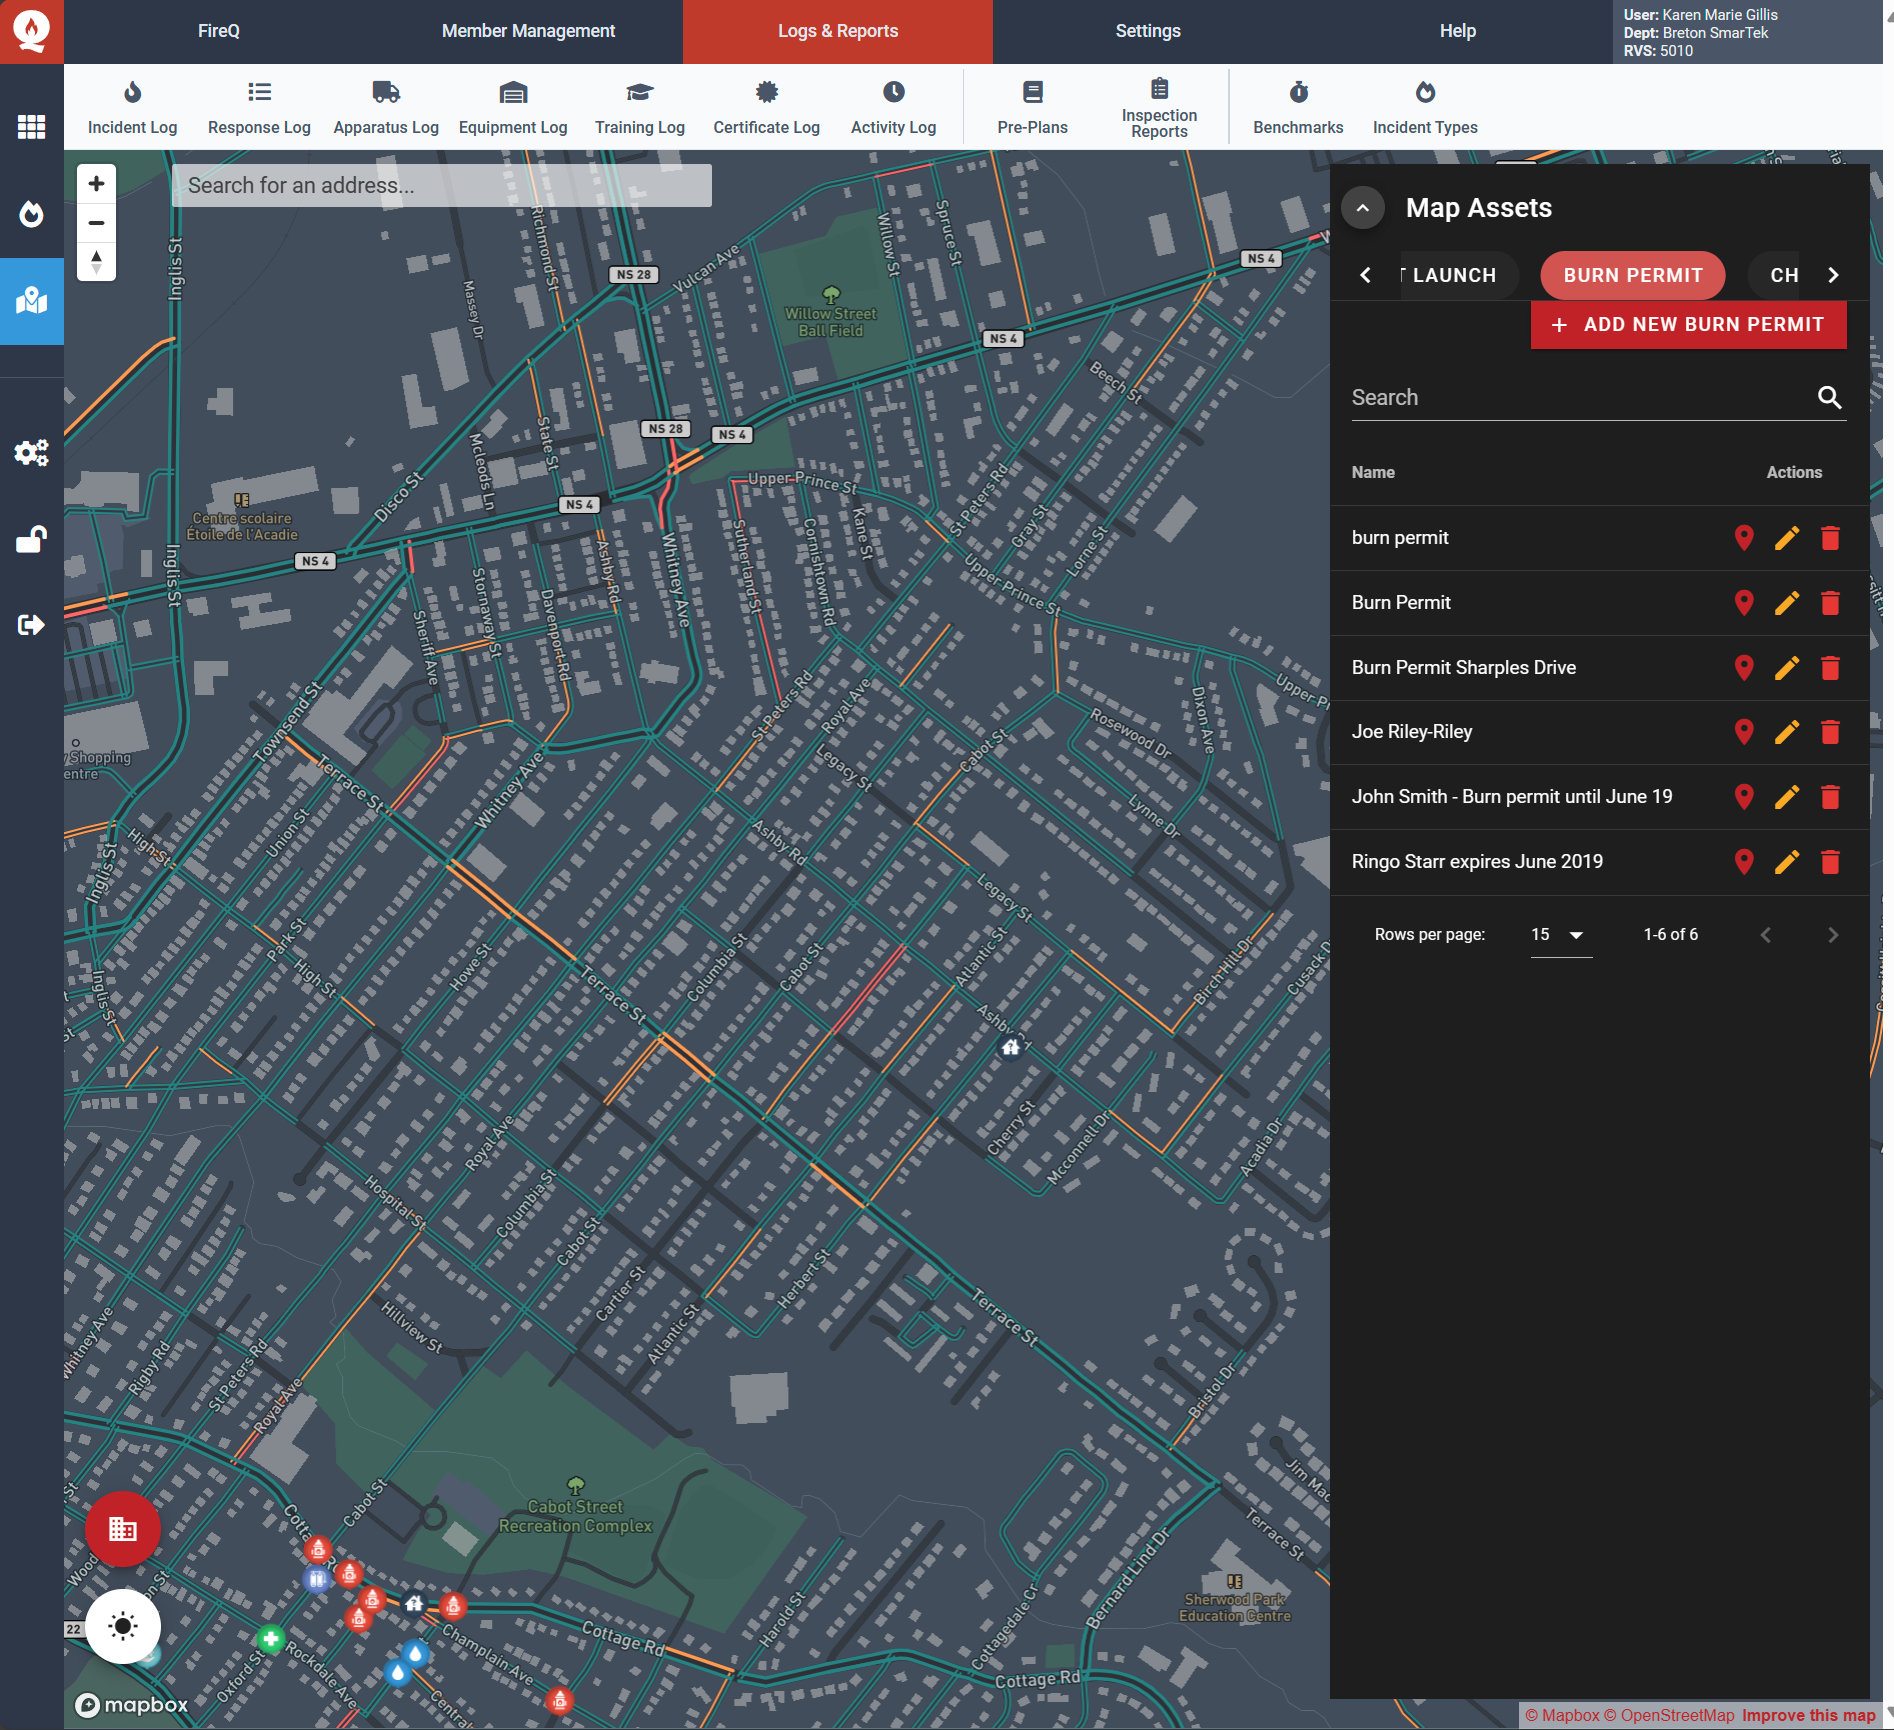1894x1730 pixels.
Task: Click the Training Log graduation cap icon
Action: [639, 94]
